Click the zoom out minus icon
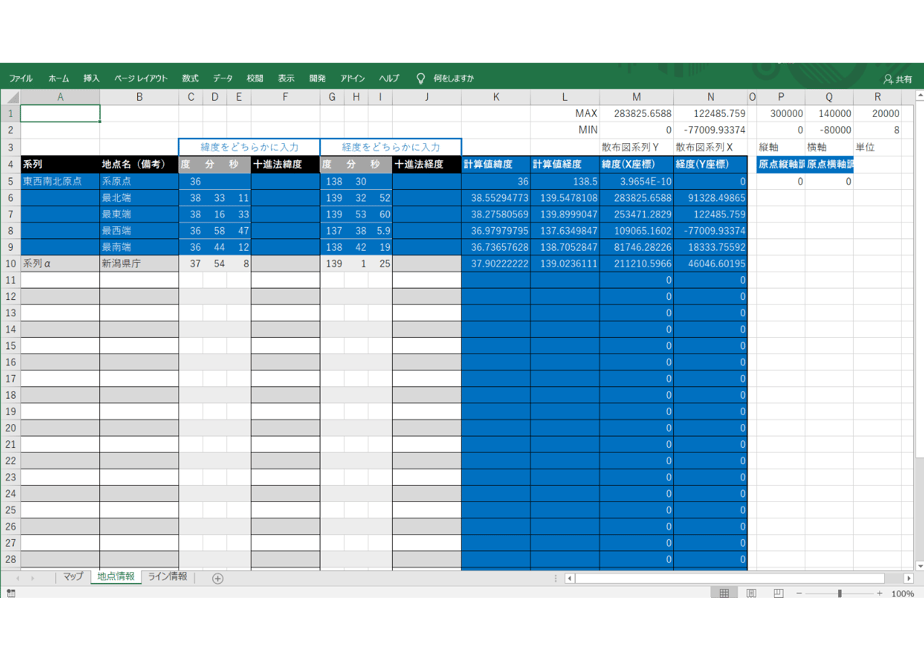 [799, 593]
